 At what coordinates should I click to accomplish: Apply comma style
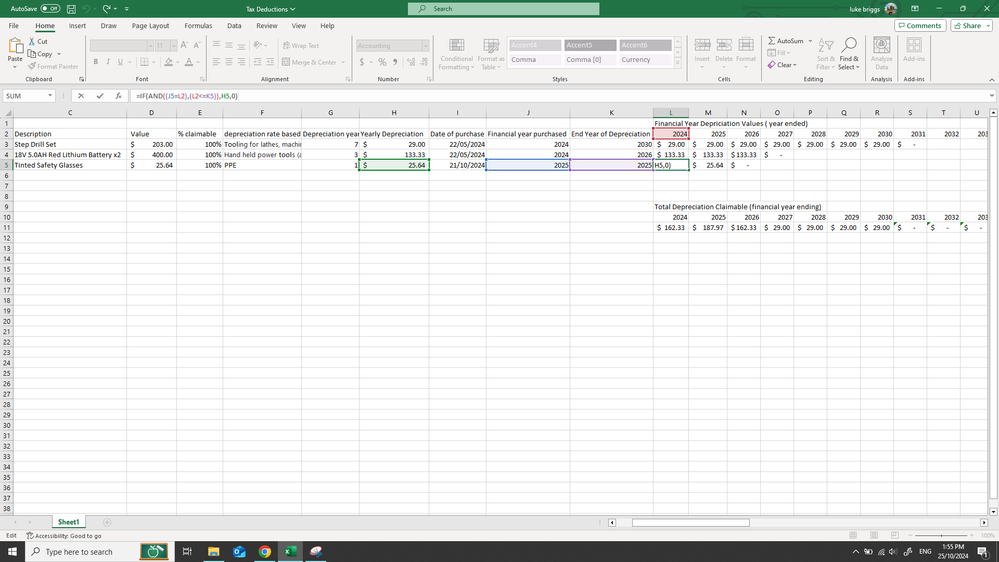(395, 62)
